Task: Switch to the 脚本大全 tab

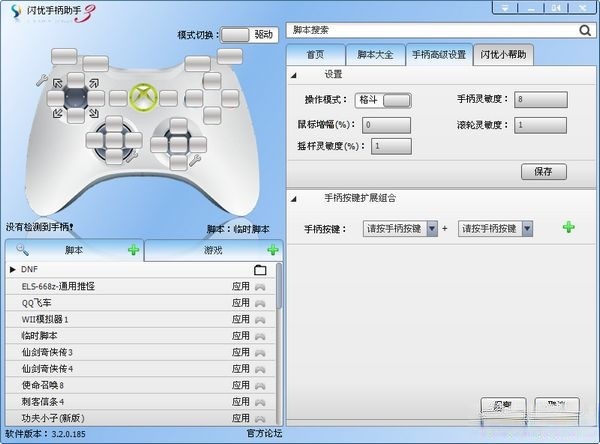Action: click(375, 55)
